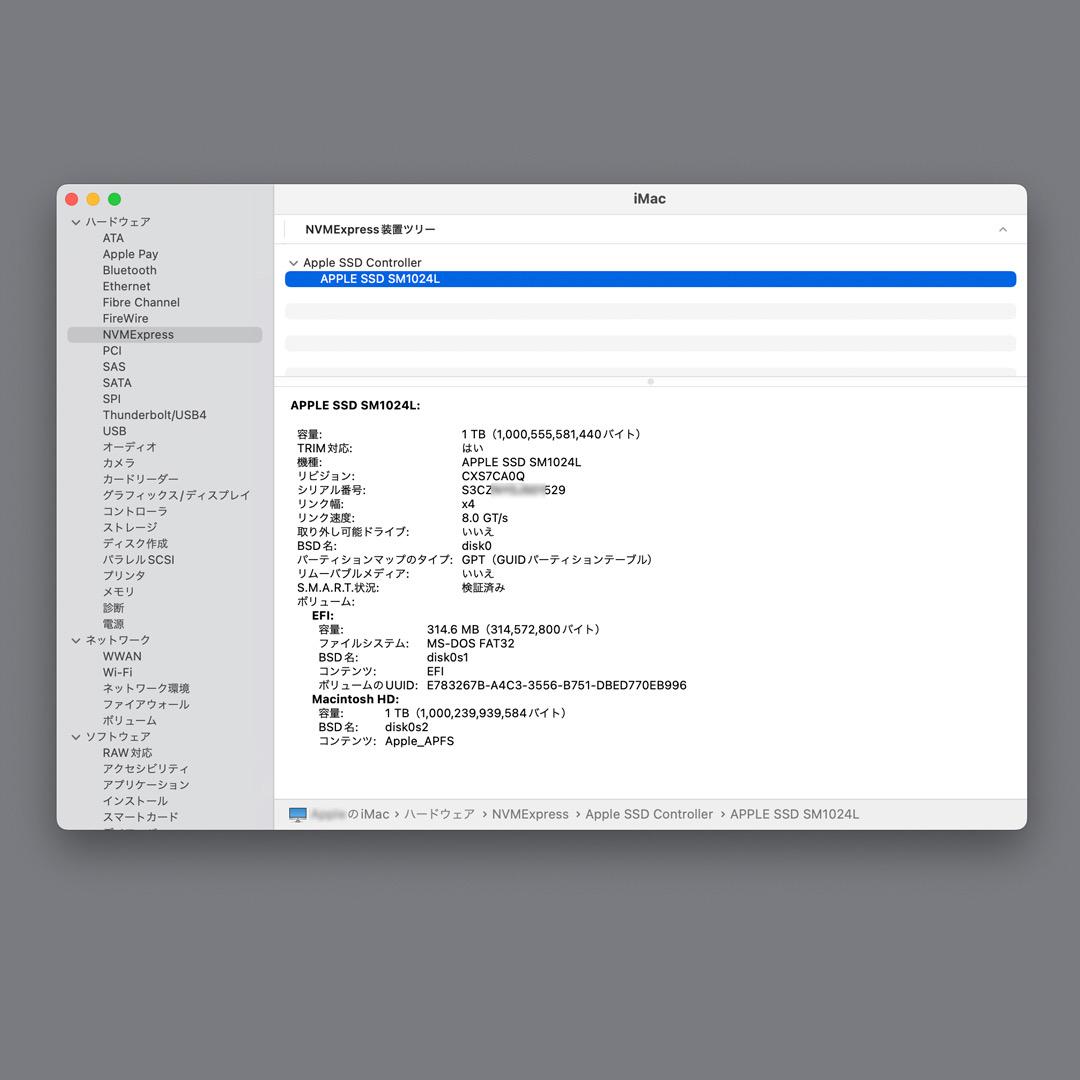Select RAW対応 under ソフトウェア
Viewport: 1080px width, 1080px height.
coord(127,753)
